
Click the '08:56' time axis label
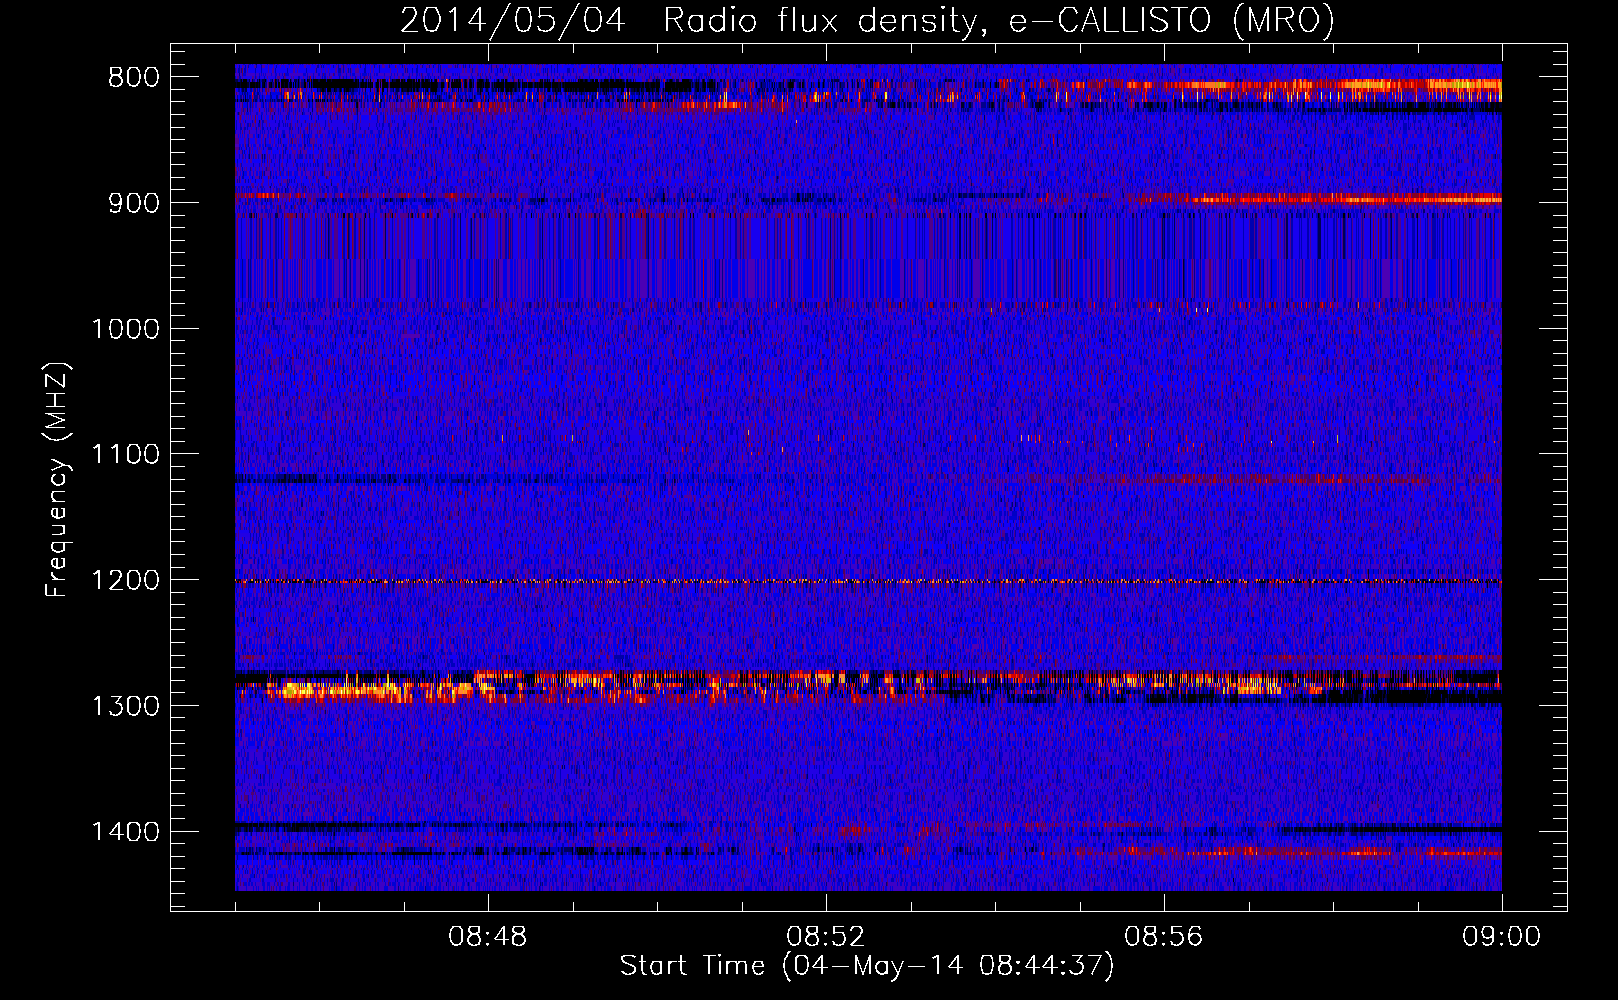(x=1164, y=937)
